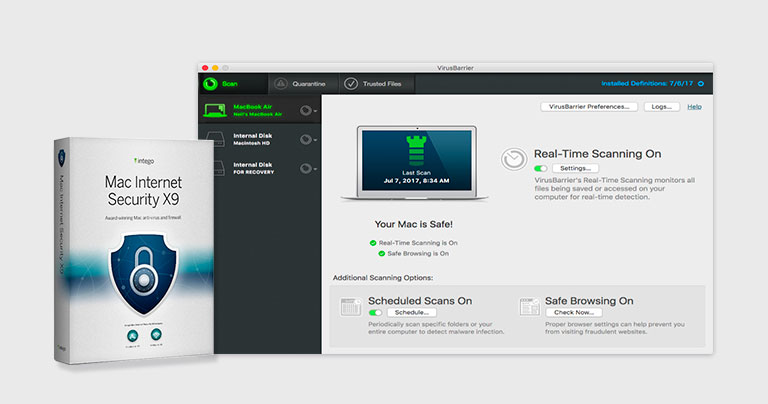Viewport: 768px width, 404px height.
Task: Close the VirusBarrier window
Action: coord(205,68)
